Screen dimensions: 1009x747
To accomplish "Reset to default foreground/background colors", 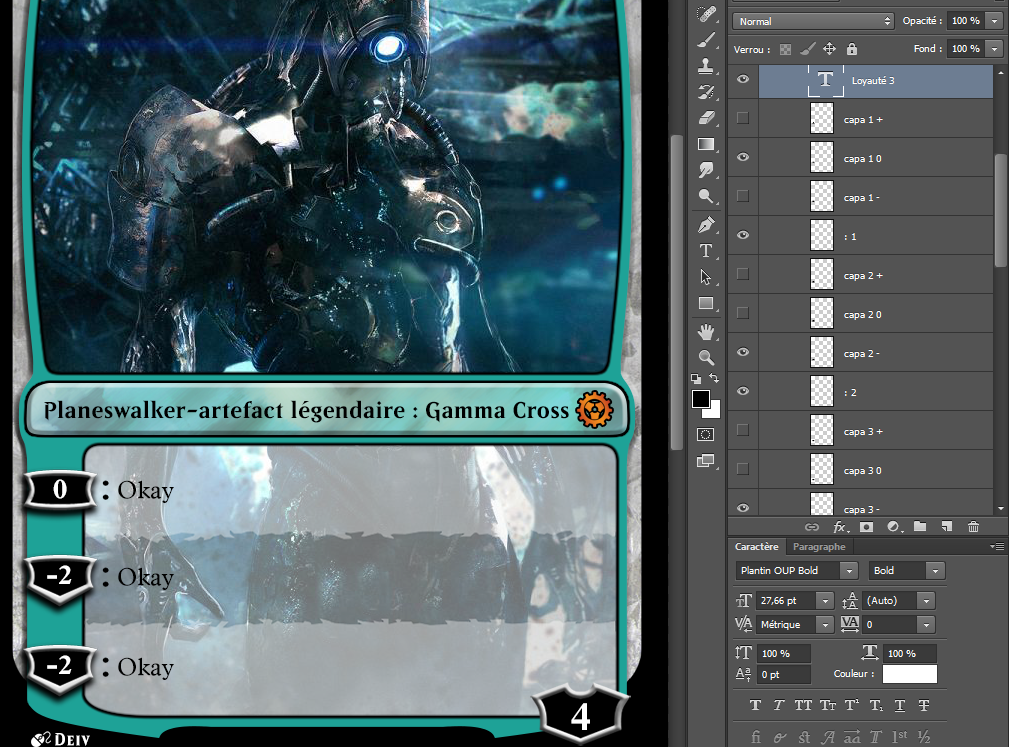I will tap(696, 379).
